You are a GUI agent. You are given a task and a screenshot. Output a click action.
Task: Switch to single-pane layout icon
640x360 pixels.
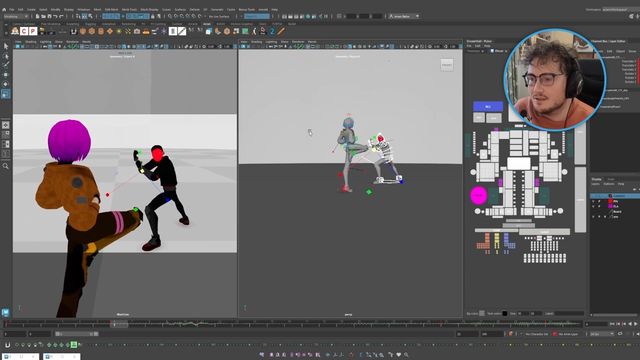coord(6,125)
